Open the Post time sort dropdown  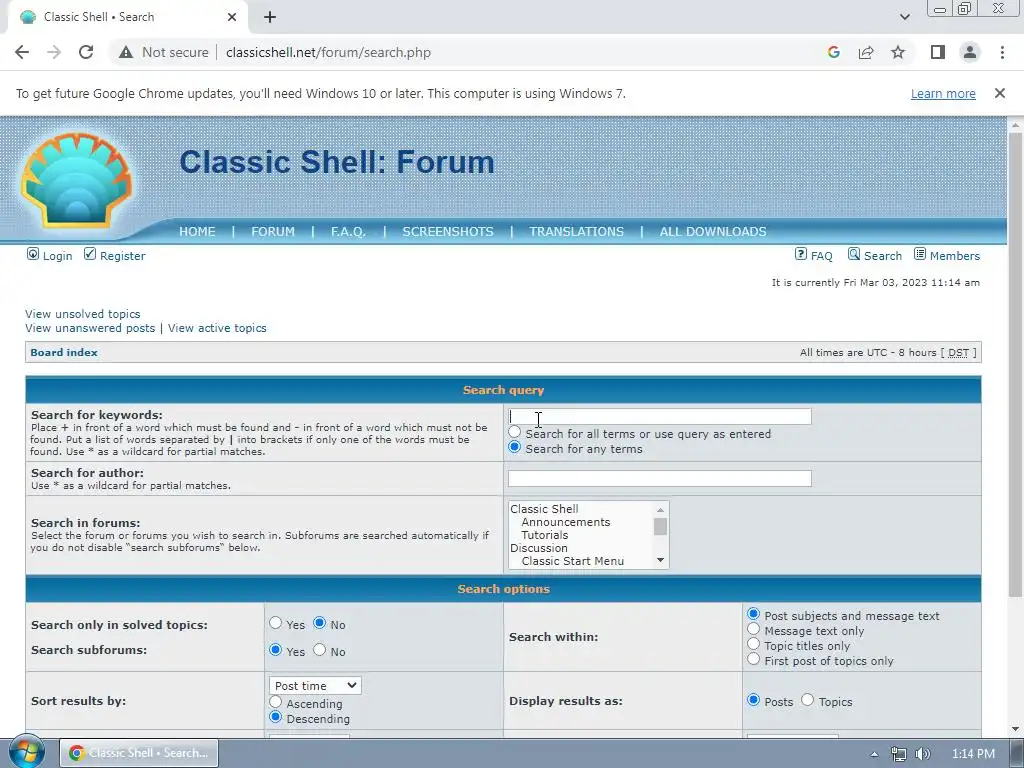pyautogui.click(x=315, y=686)
